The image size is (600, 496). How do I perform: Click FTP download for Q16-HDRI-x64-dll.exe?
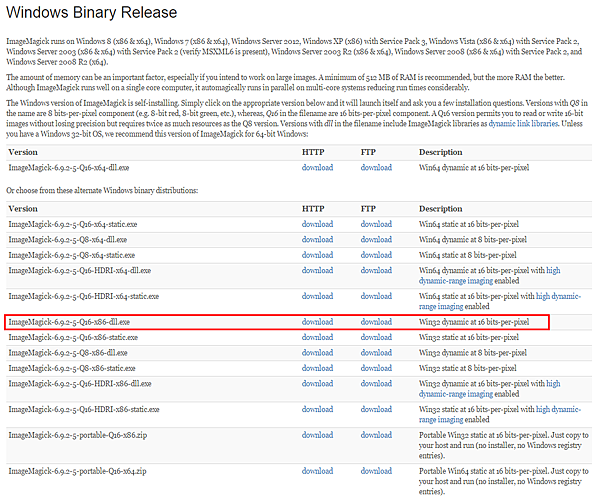[376, 270]
